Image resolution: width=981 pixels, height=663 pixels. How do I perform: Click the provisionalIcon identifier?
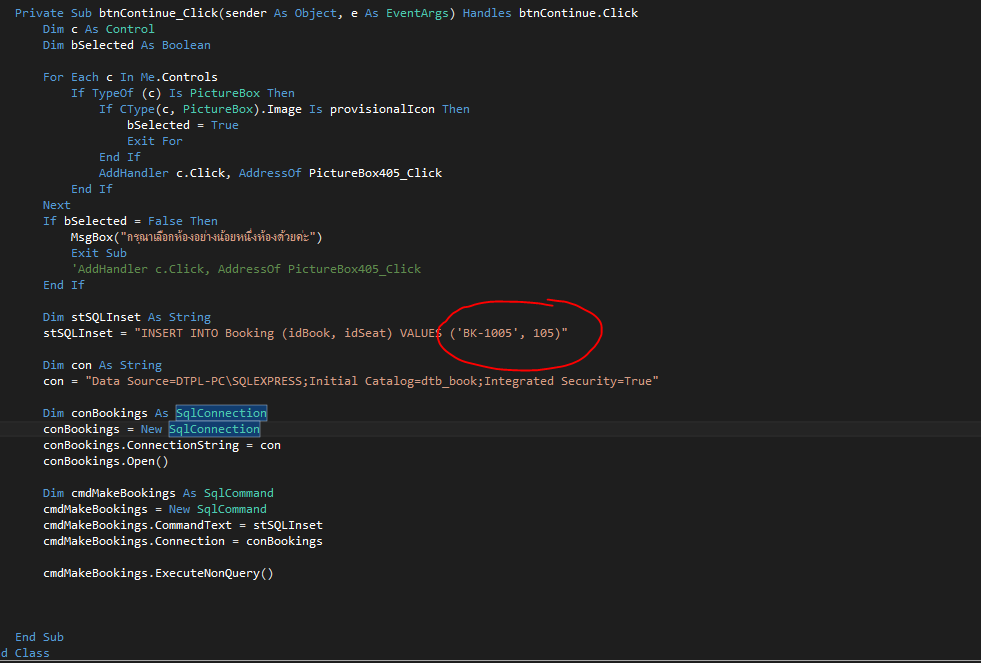(382, 109)
